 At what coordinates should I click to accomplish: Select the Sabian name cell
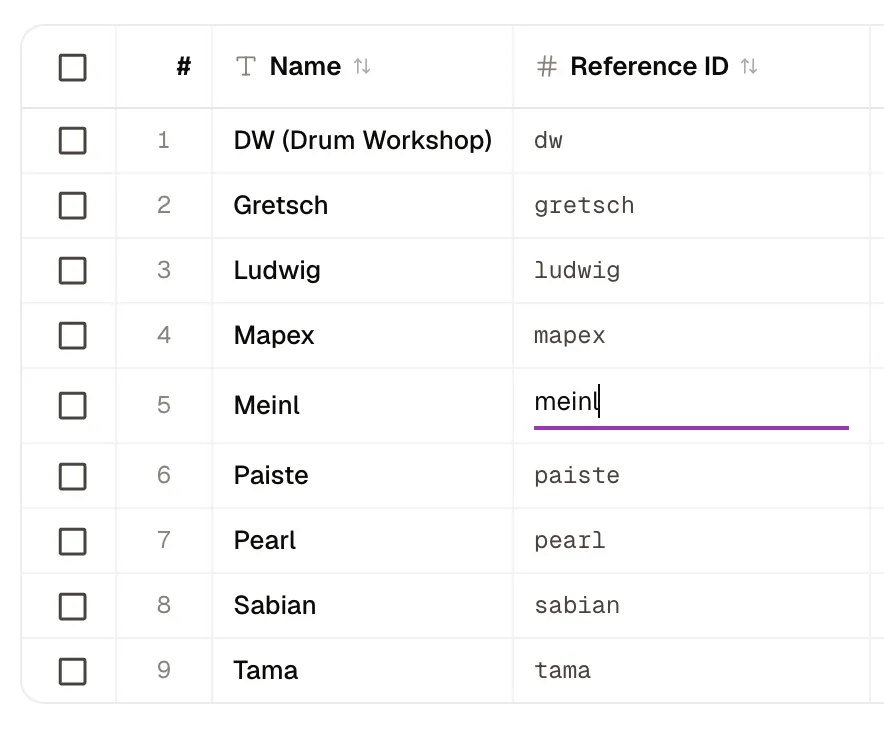(x=363, y=606)
